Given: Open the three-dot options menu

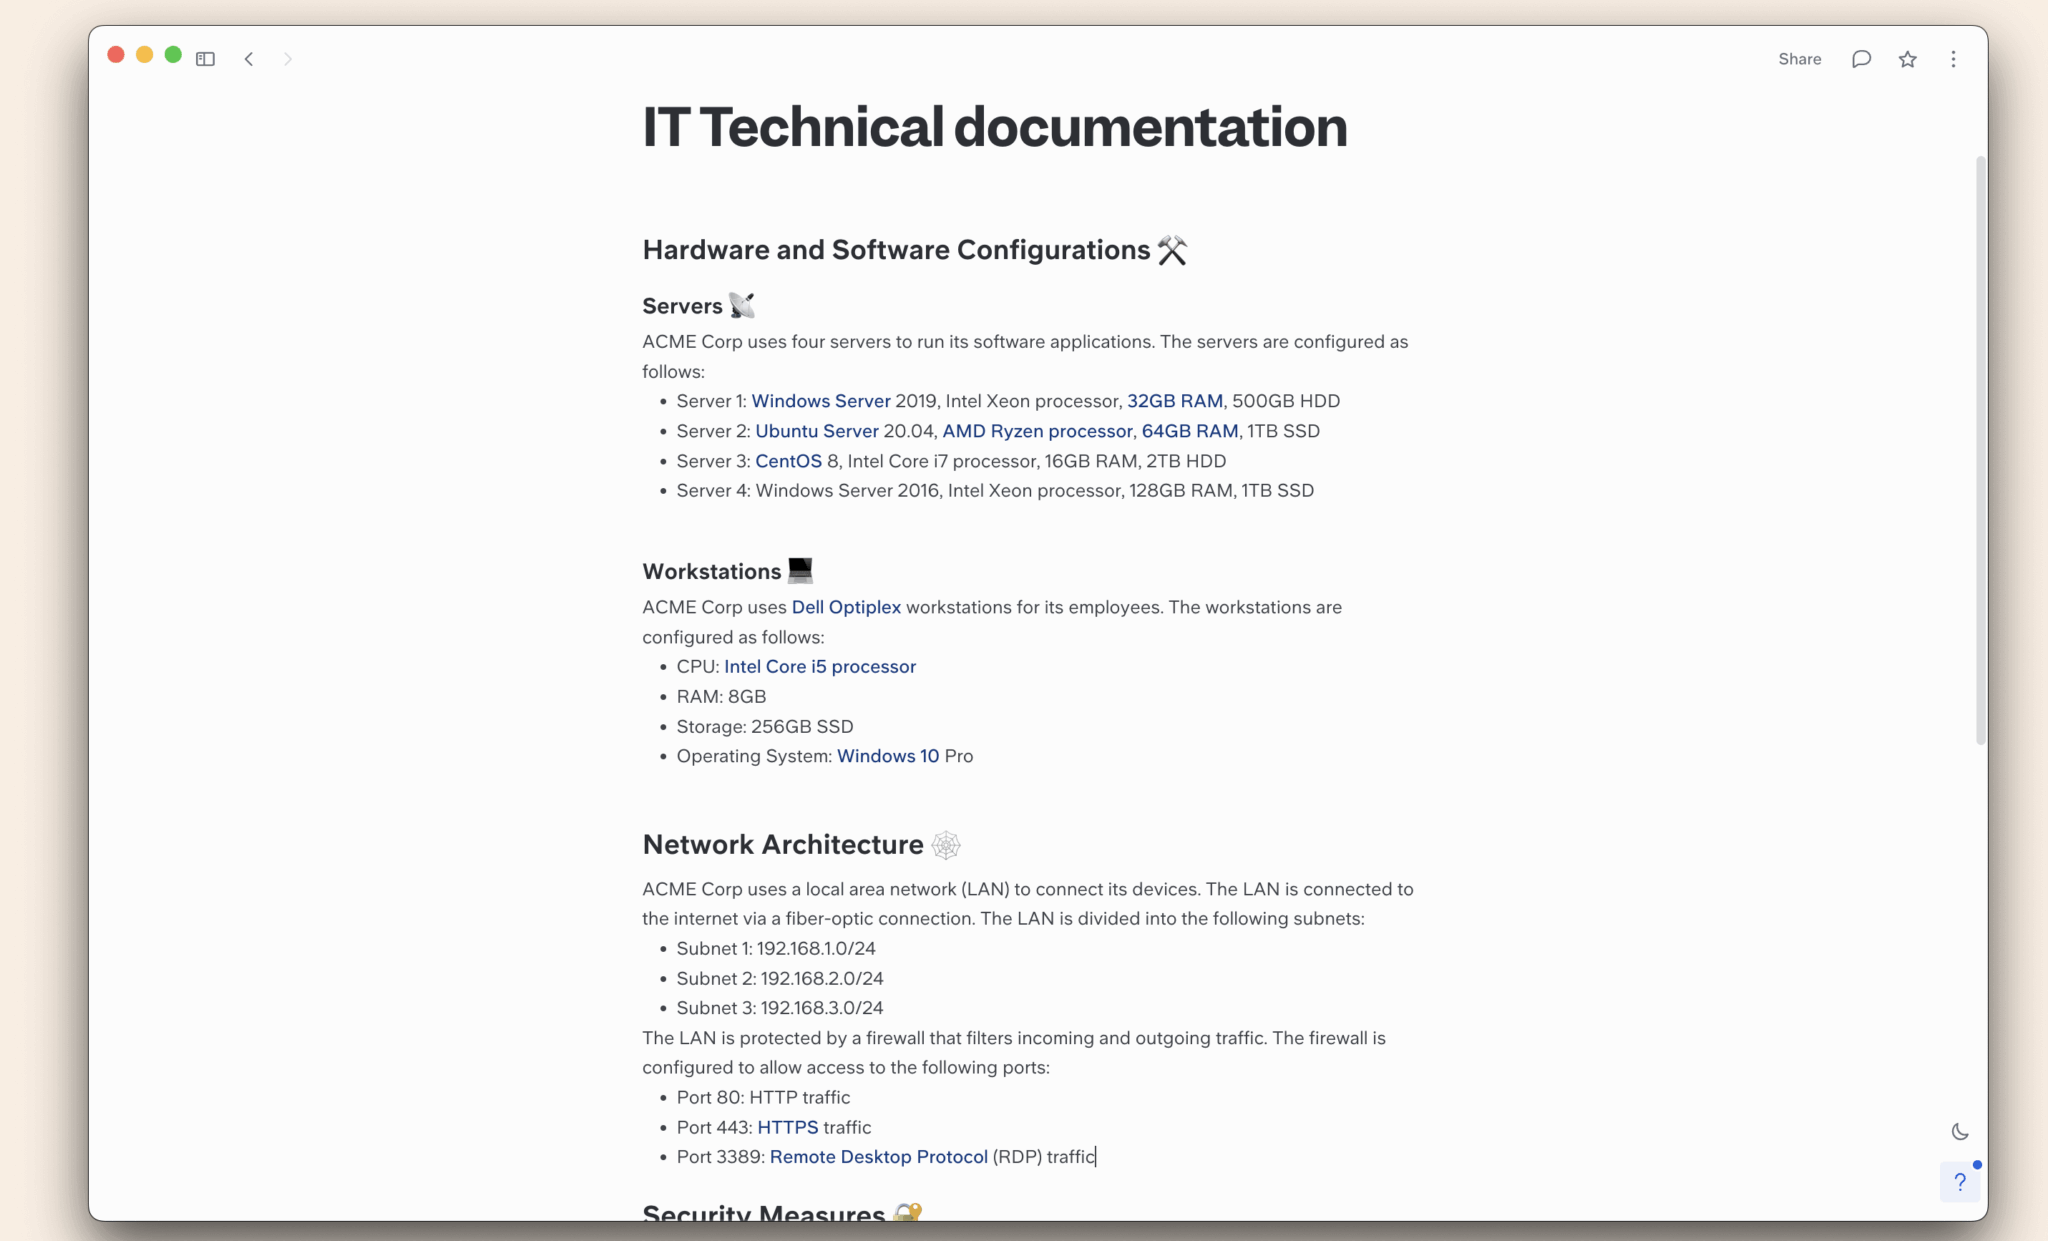Looking at the screenshot, I should coord(1952,59).
